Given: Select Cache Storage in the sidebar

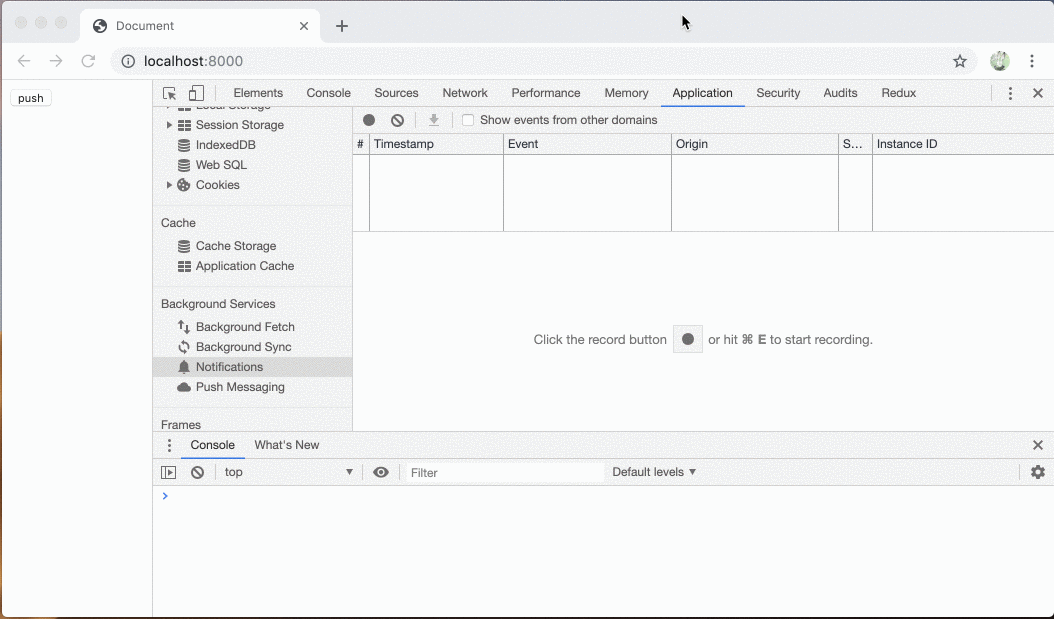Looking at the screenshot, I should [x=235, y=246].
